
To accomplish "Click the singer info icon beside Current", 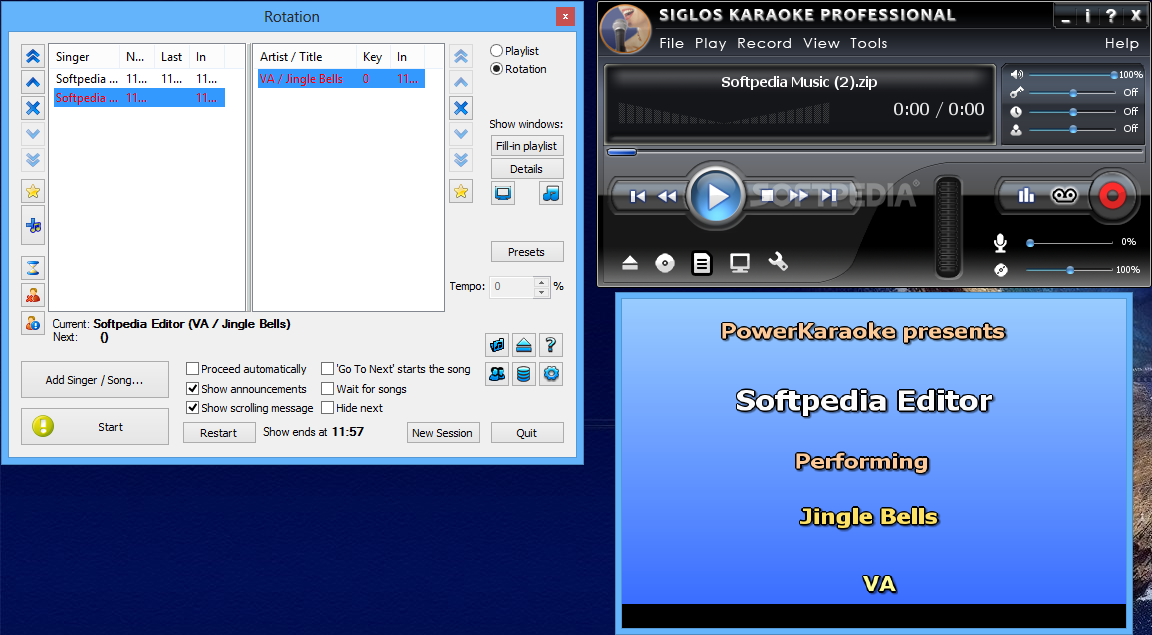I will pyautogui.click(x=33, y=323).
